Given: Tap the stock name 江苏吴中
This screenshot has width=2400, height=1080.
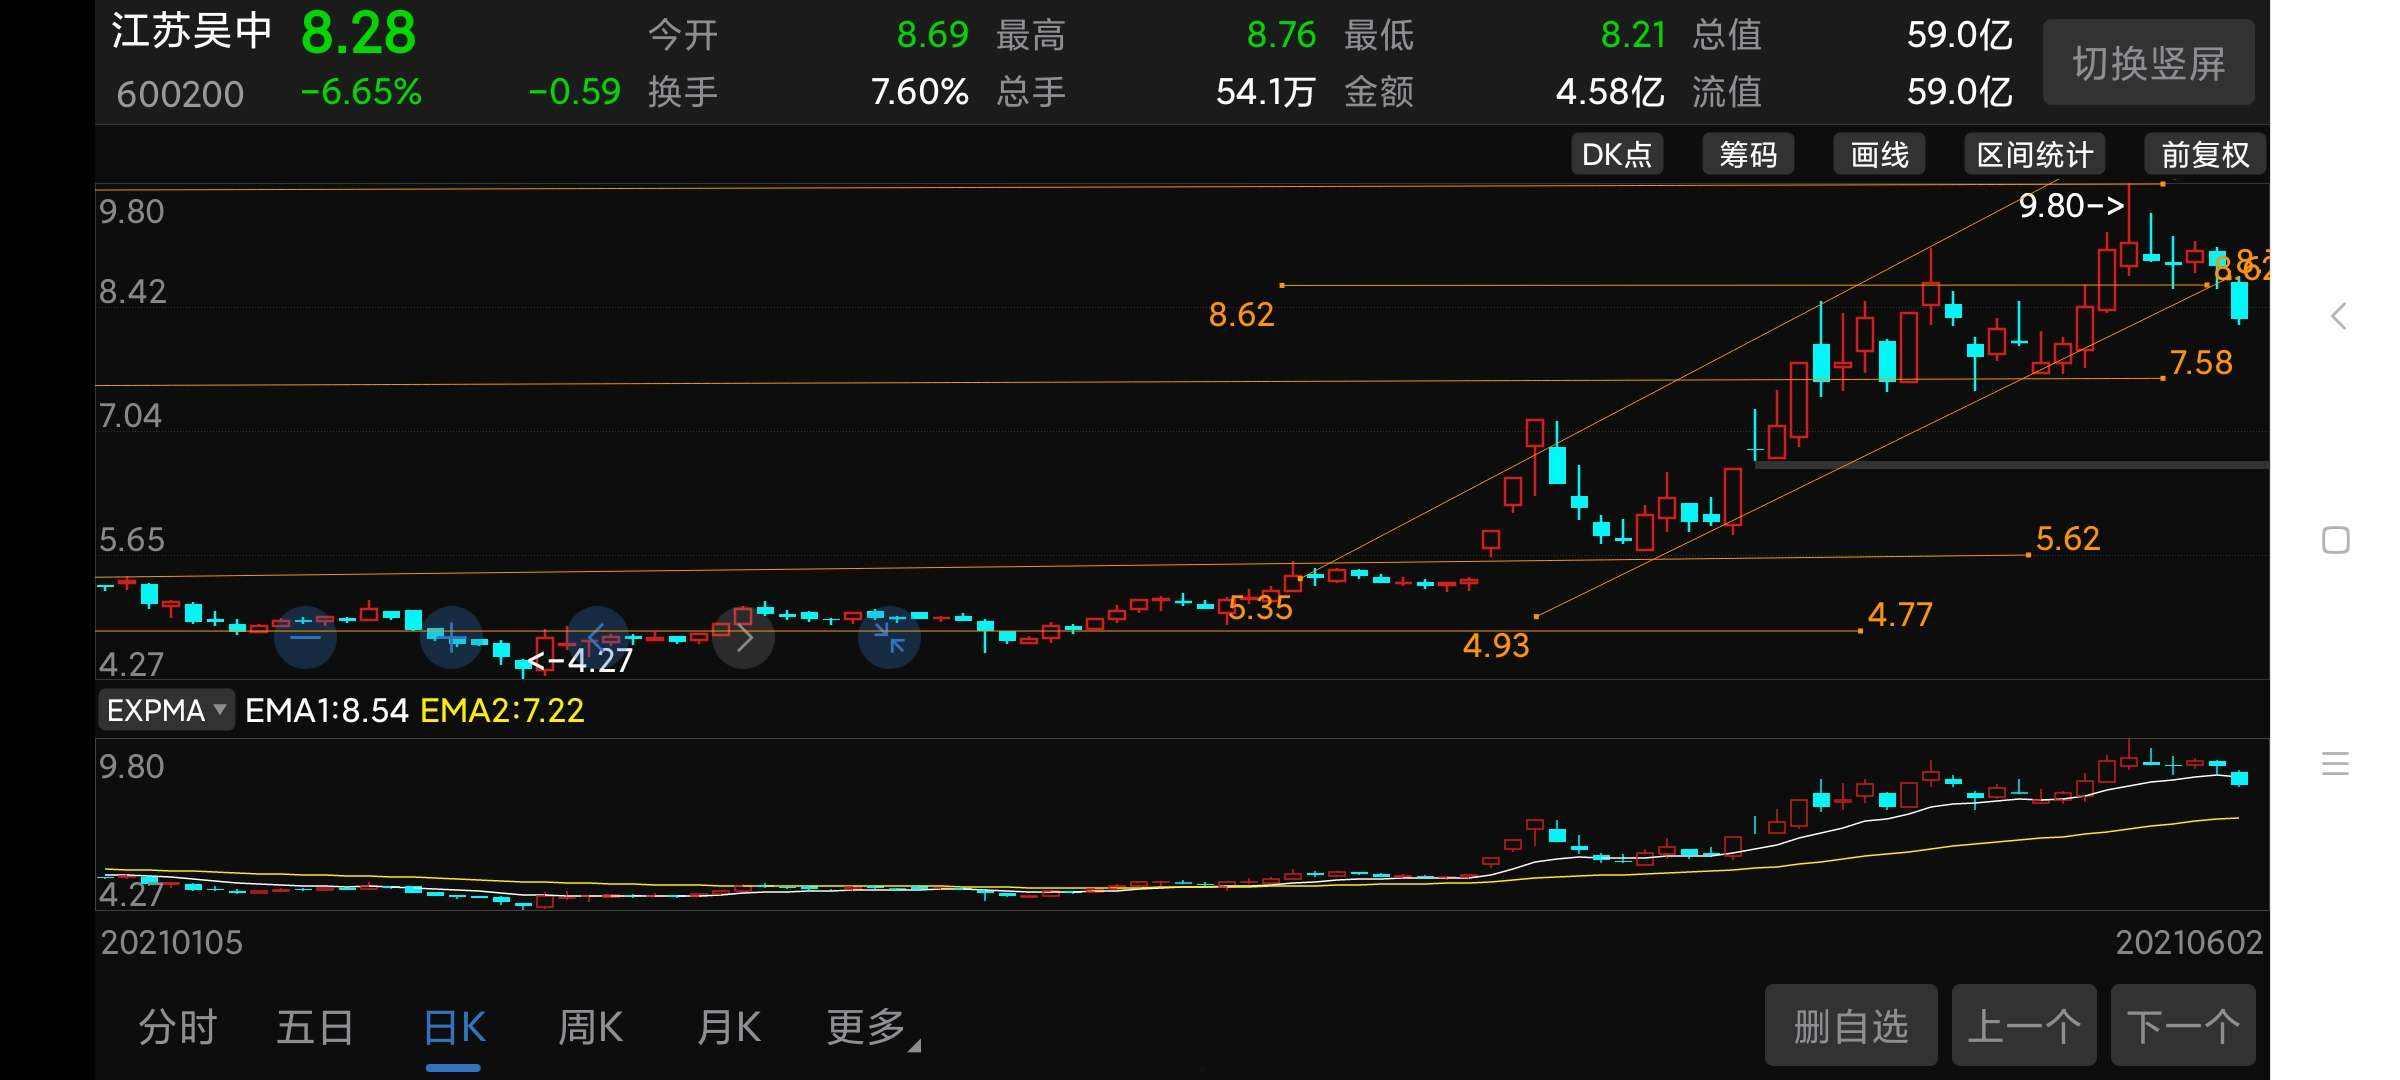Looking at the screenshot, I should click(192, 31).
